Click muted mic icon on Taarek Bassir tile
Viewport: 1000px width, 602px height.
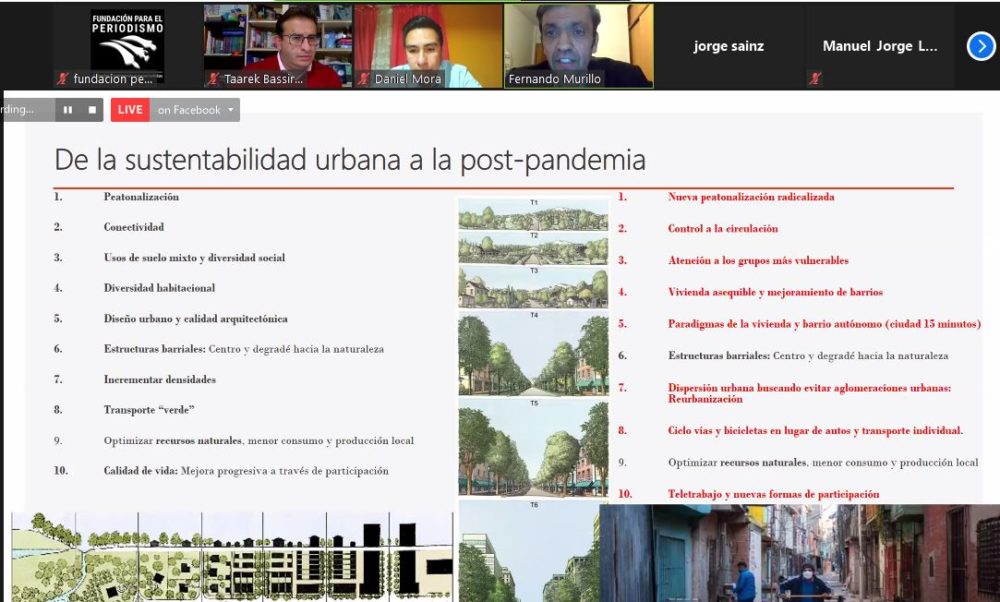coord(213,79)
